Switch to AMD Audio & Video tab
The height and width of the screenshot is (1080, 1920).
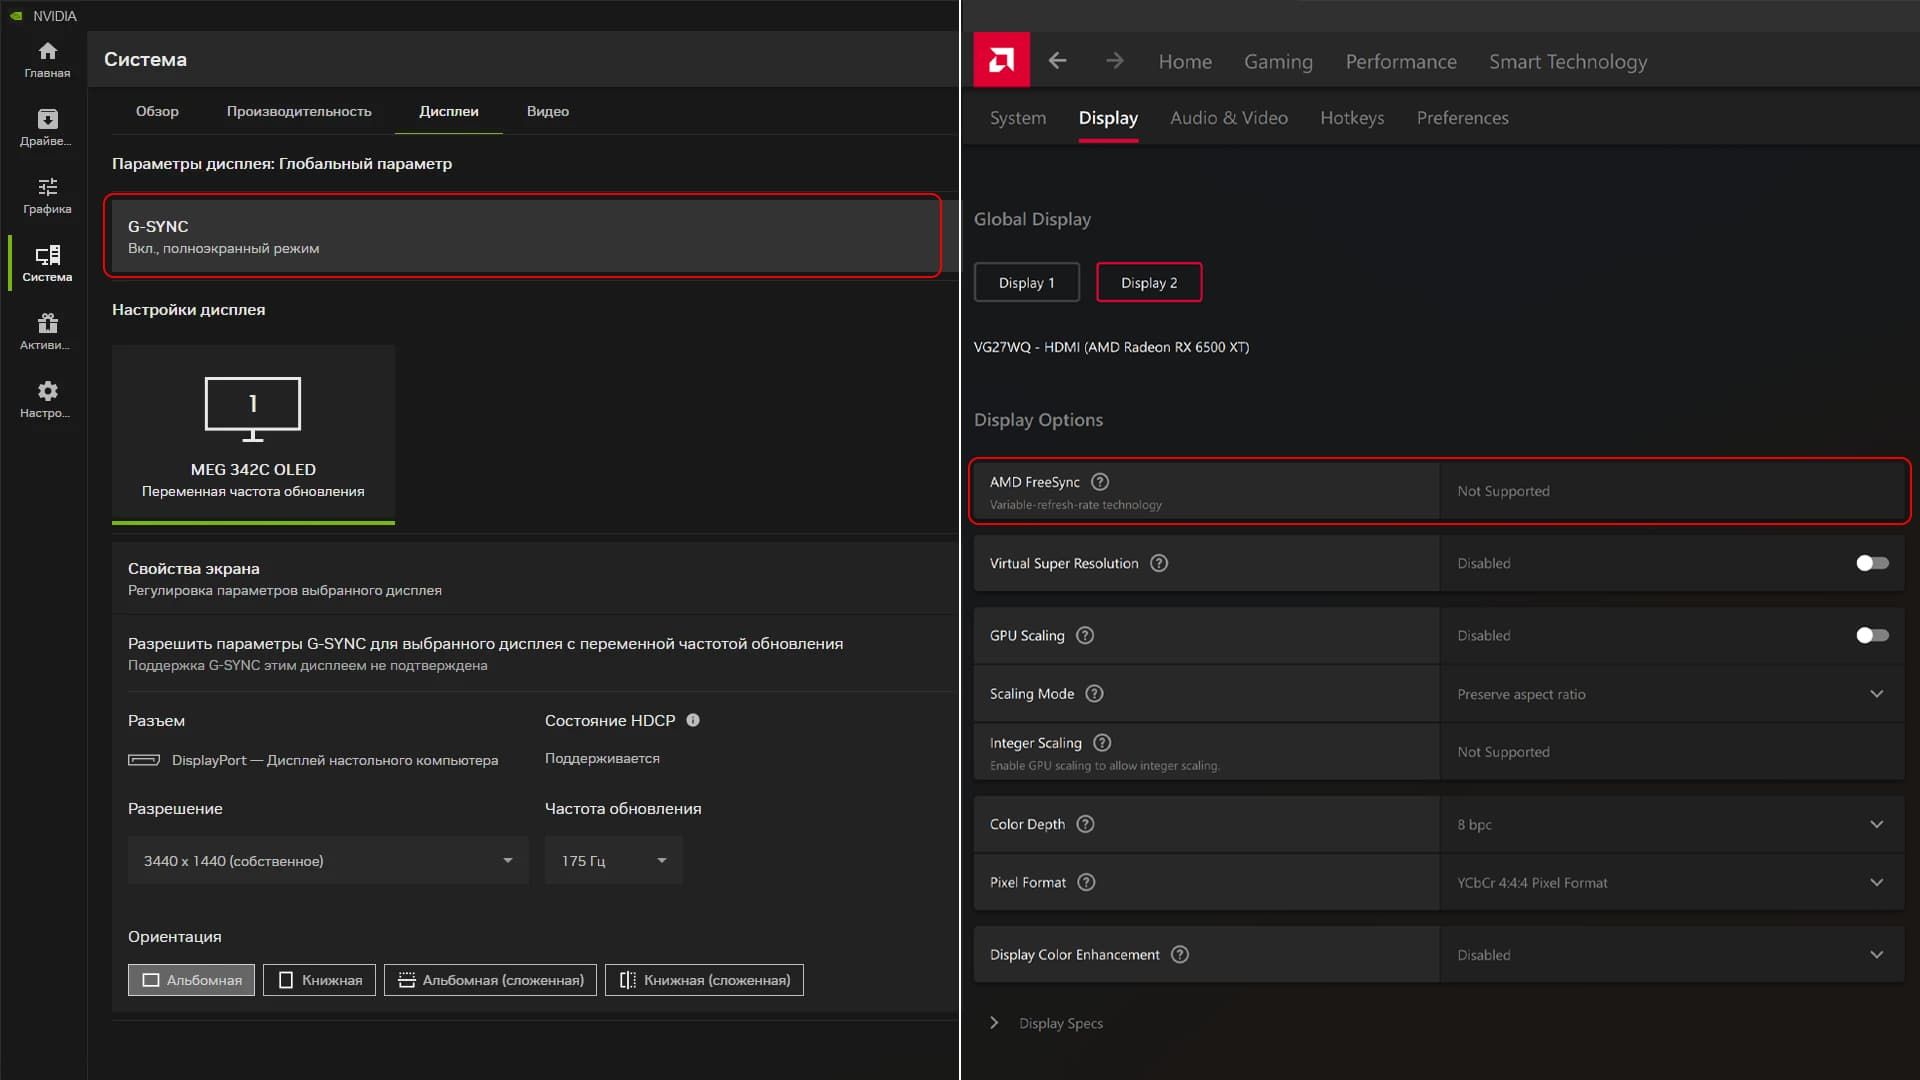click(x=1229, y=118)
